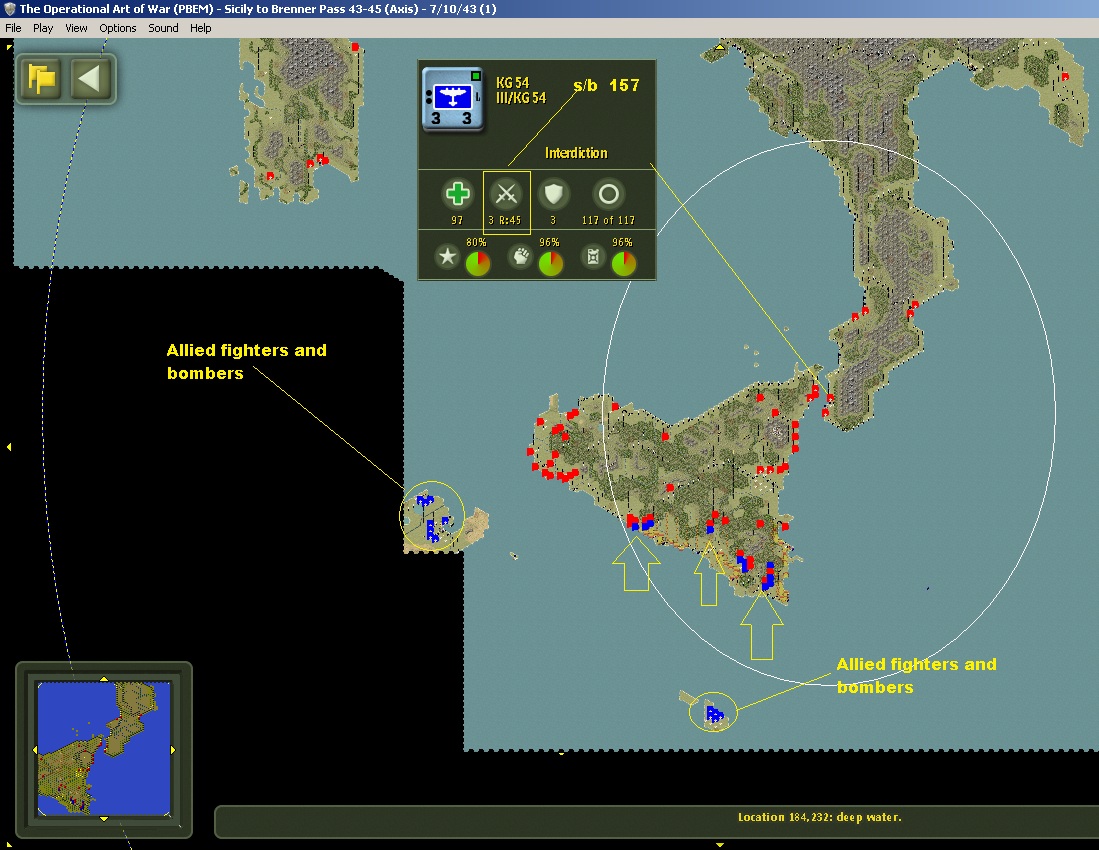
Task: Click the star proficiency icon
Action: click(447, 256)
